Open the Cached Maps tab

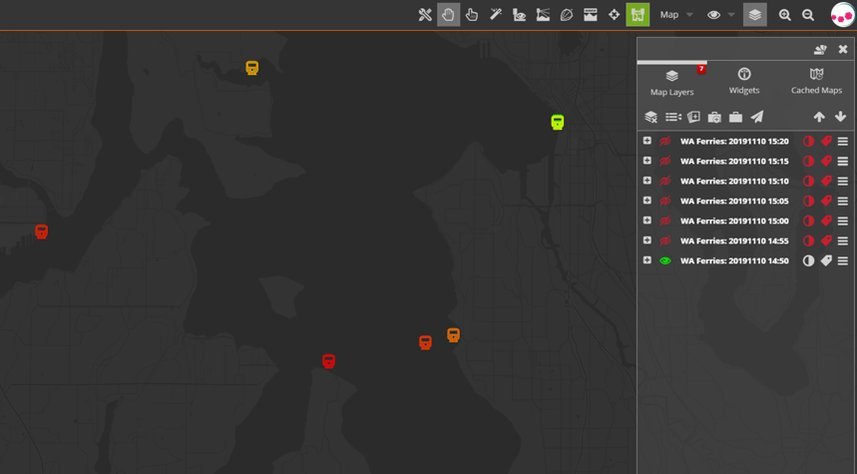click(816, 81)
